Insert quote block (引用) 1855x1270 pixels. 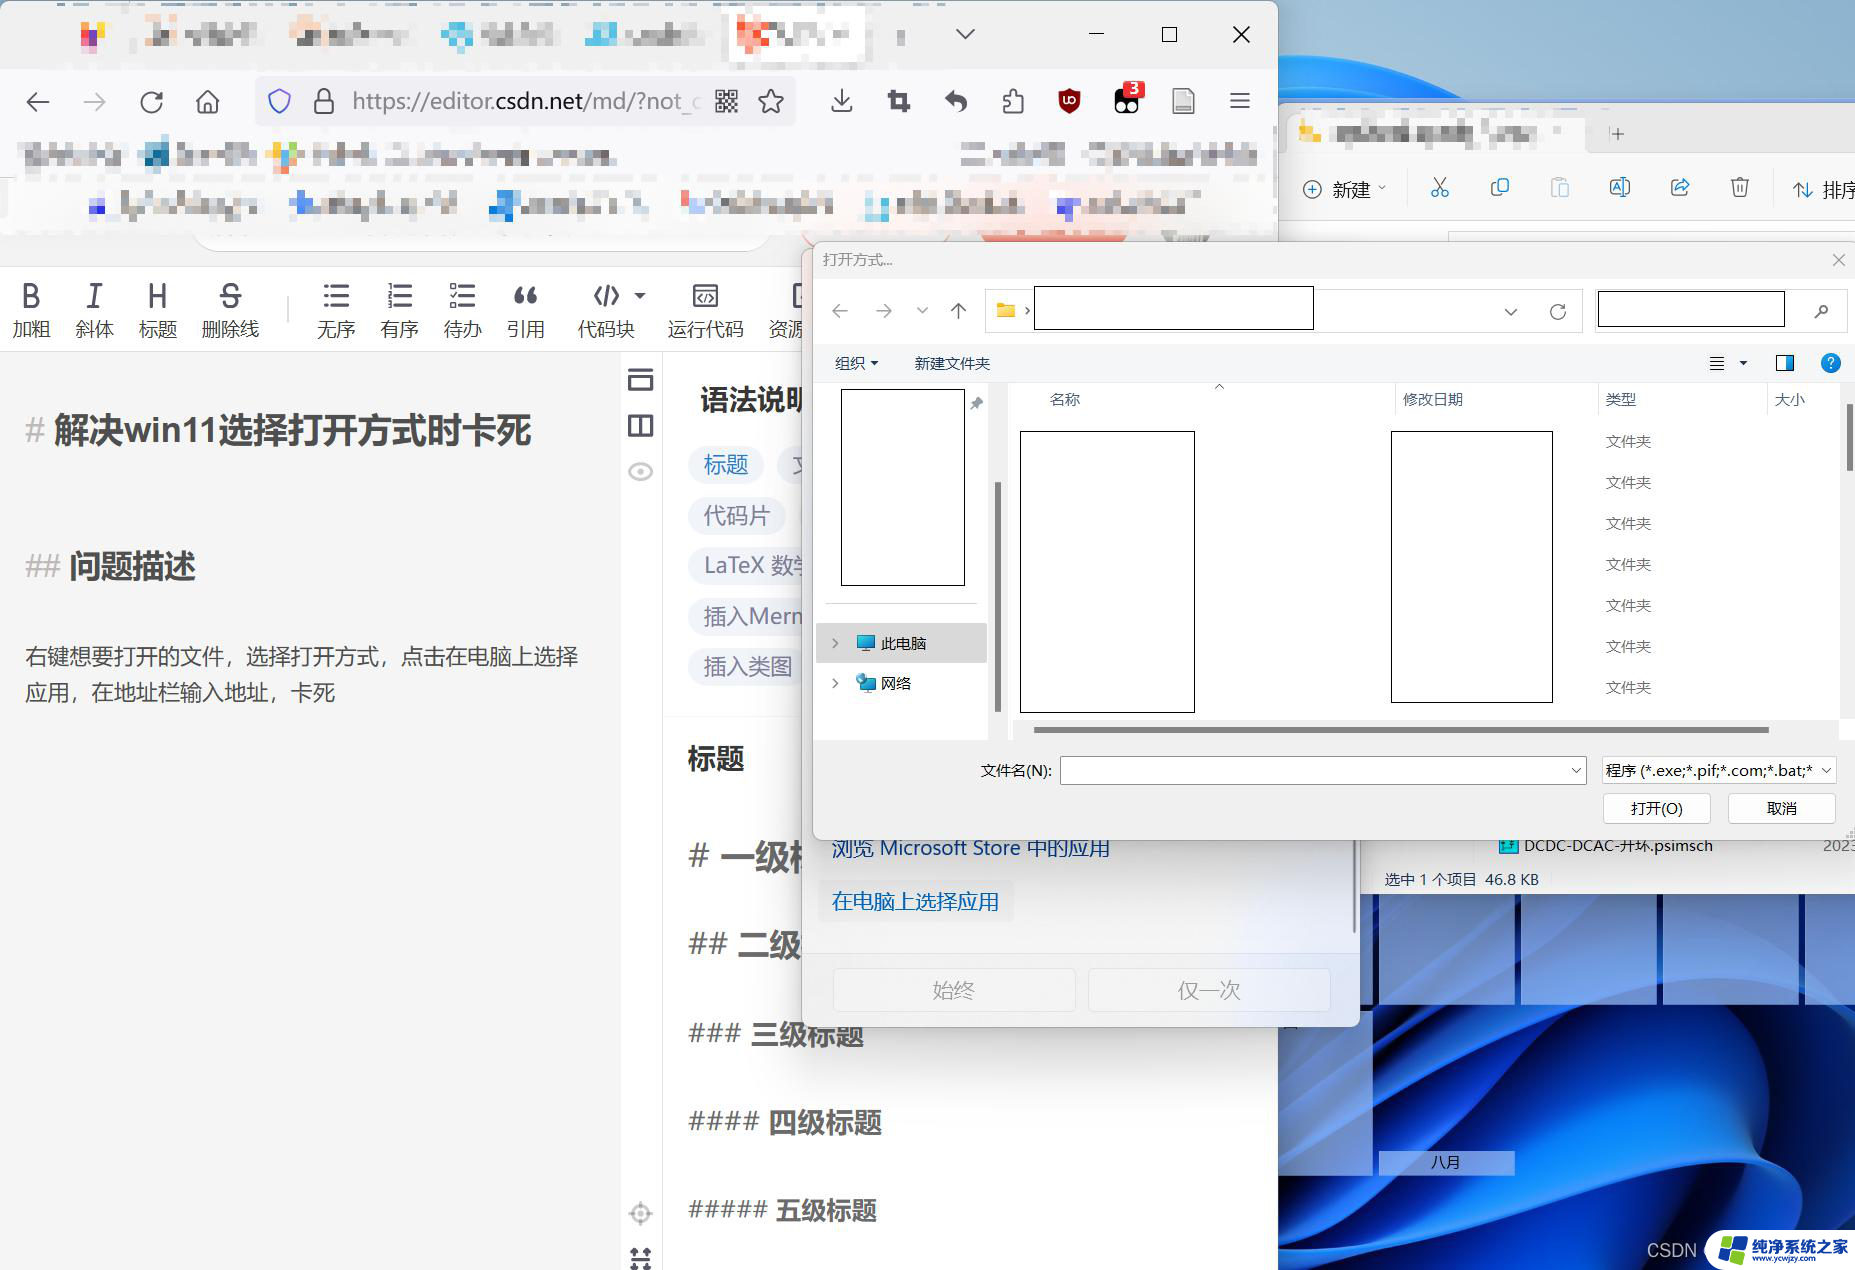pyautogui.click(x=525, y=310)
